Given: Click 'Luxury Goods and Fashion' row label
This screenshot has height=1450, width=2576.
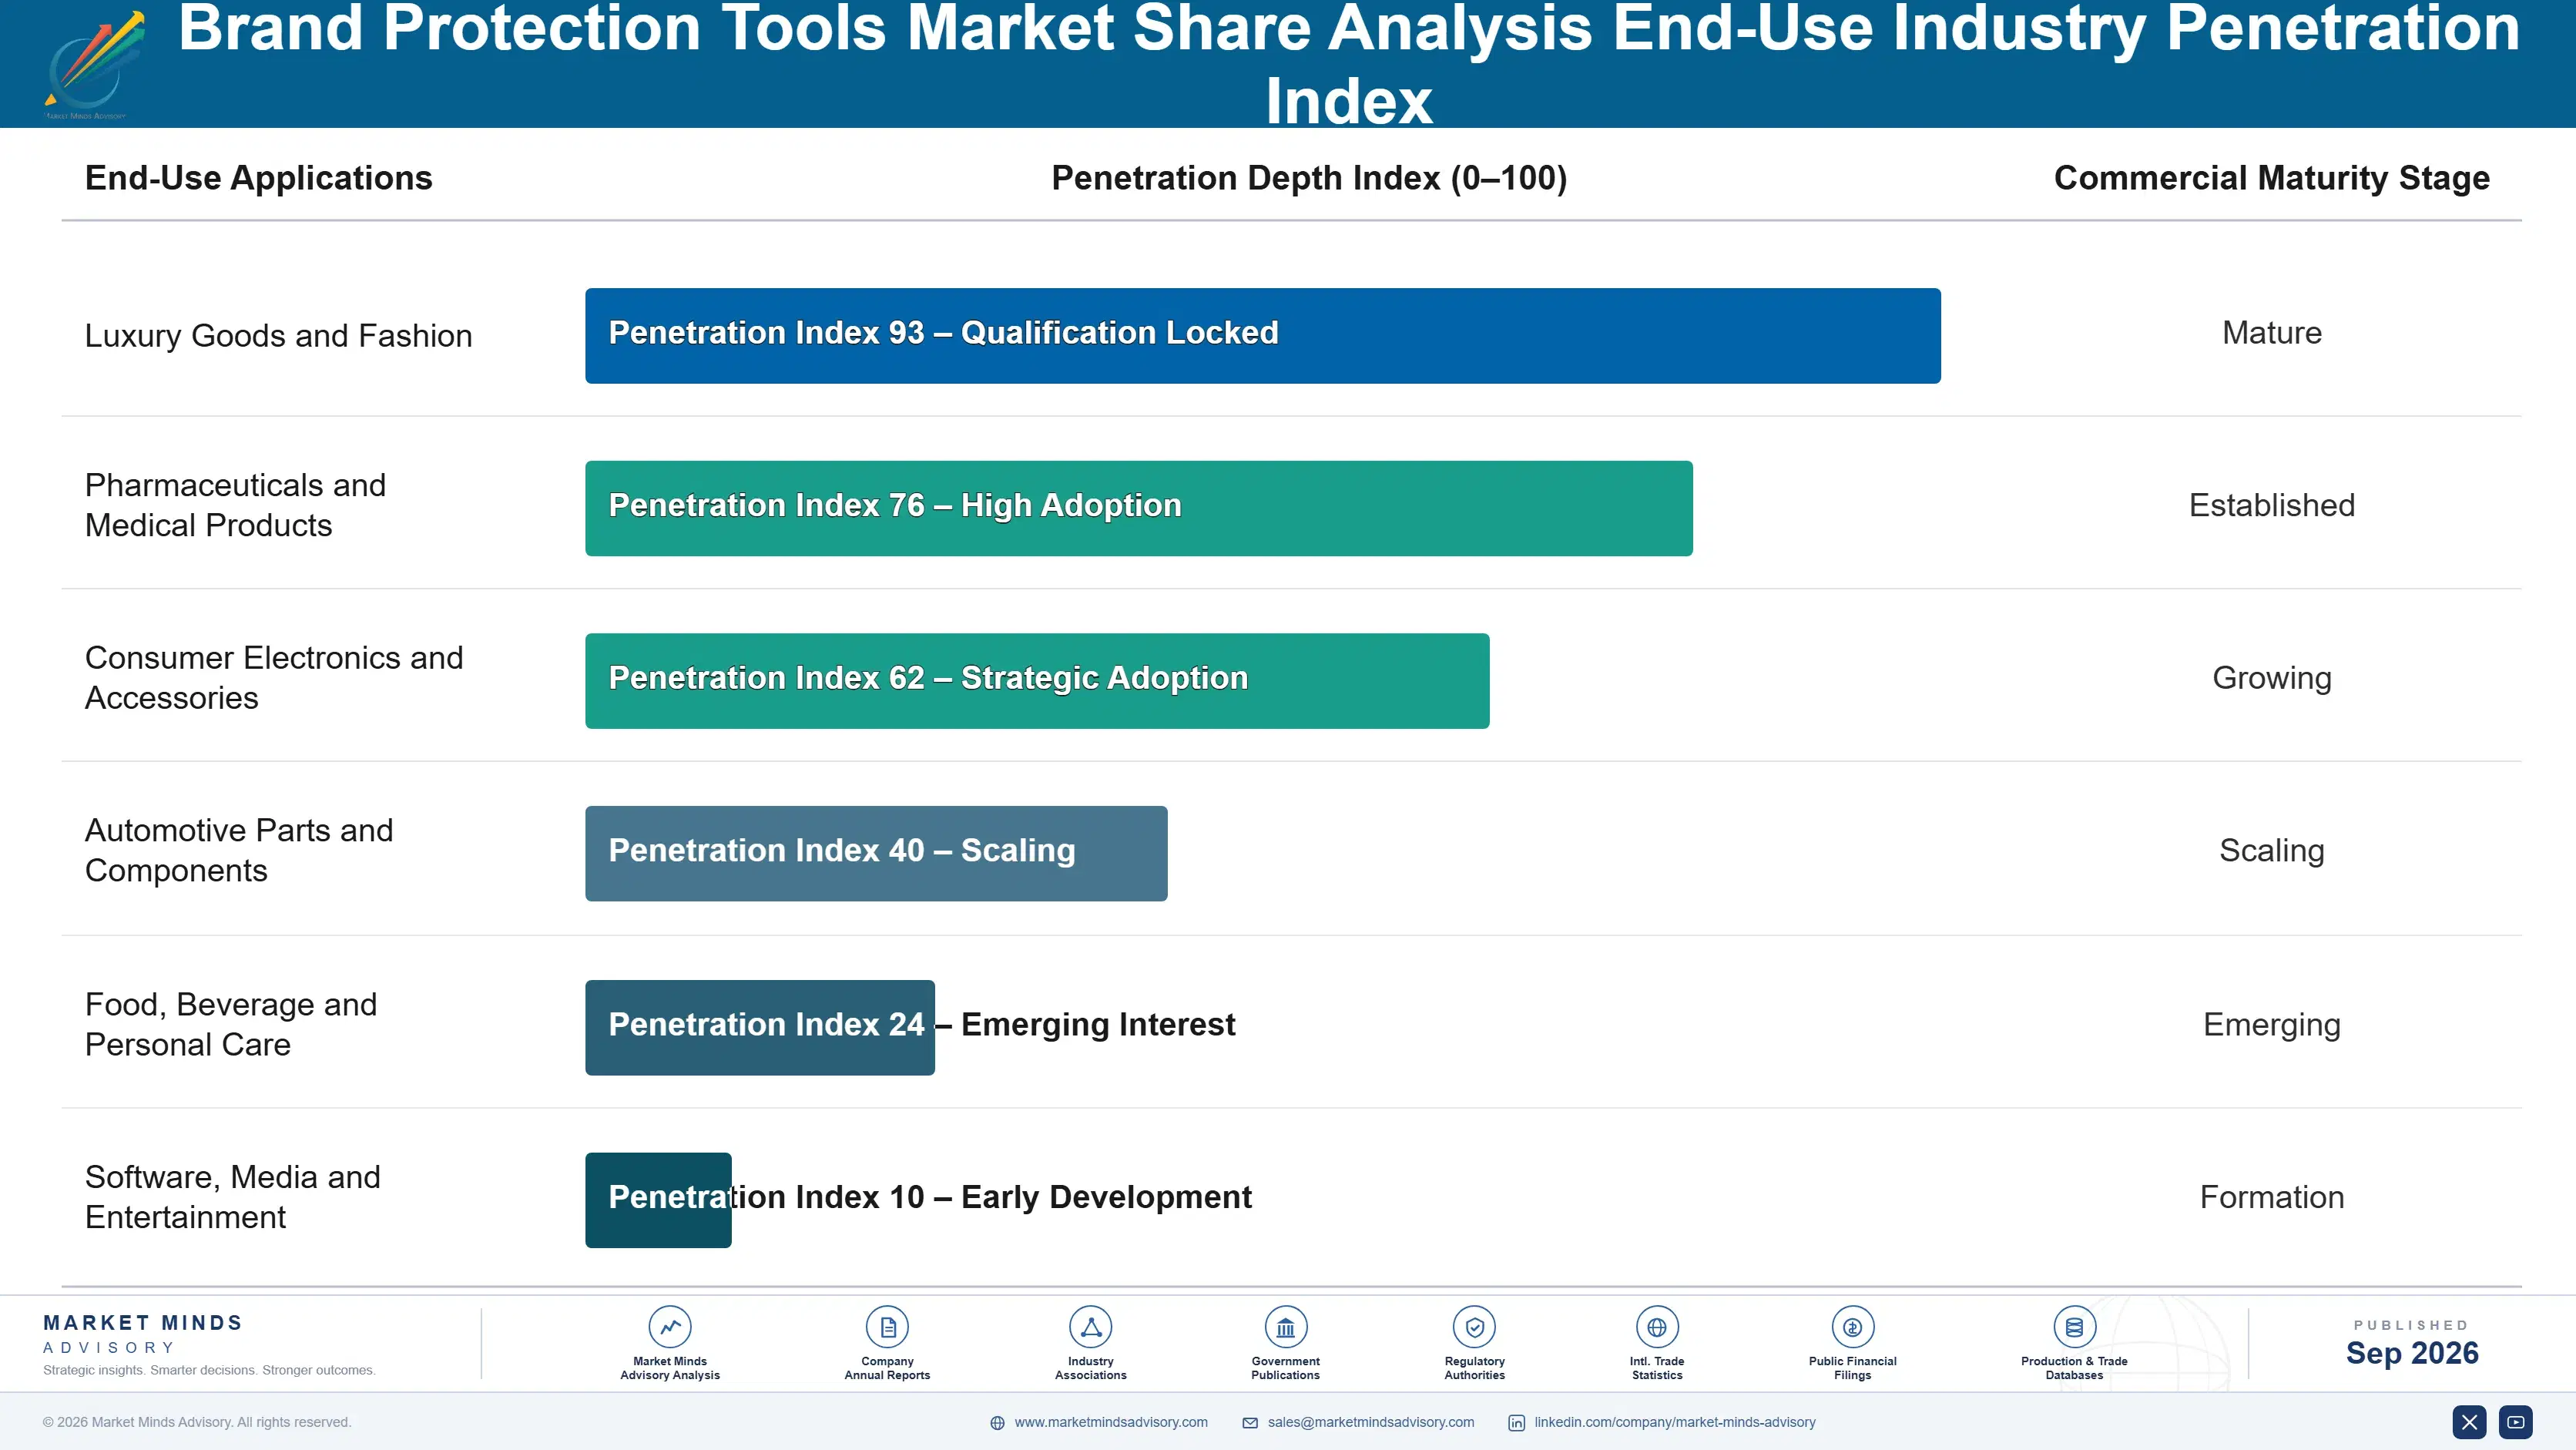Looking at the screenshot, I should click(x=278, y=336).
